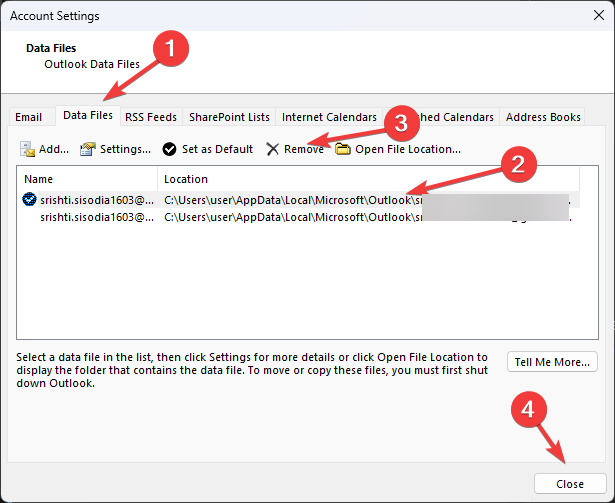Click the Add... label in toolbar

pos(54,149)
